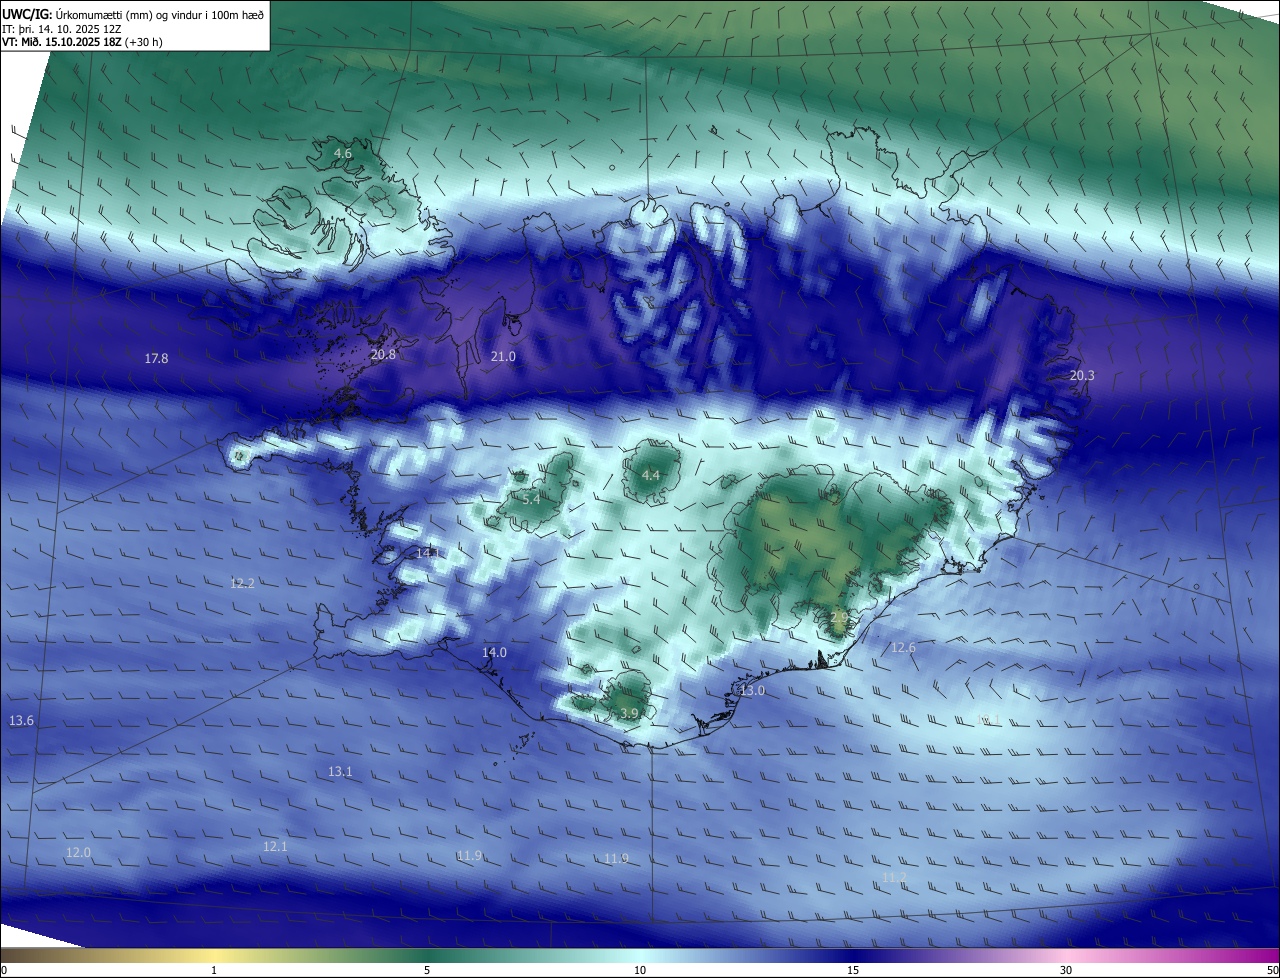
Task: Click the colour scale tick label '50'
Action: 1273,970
